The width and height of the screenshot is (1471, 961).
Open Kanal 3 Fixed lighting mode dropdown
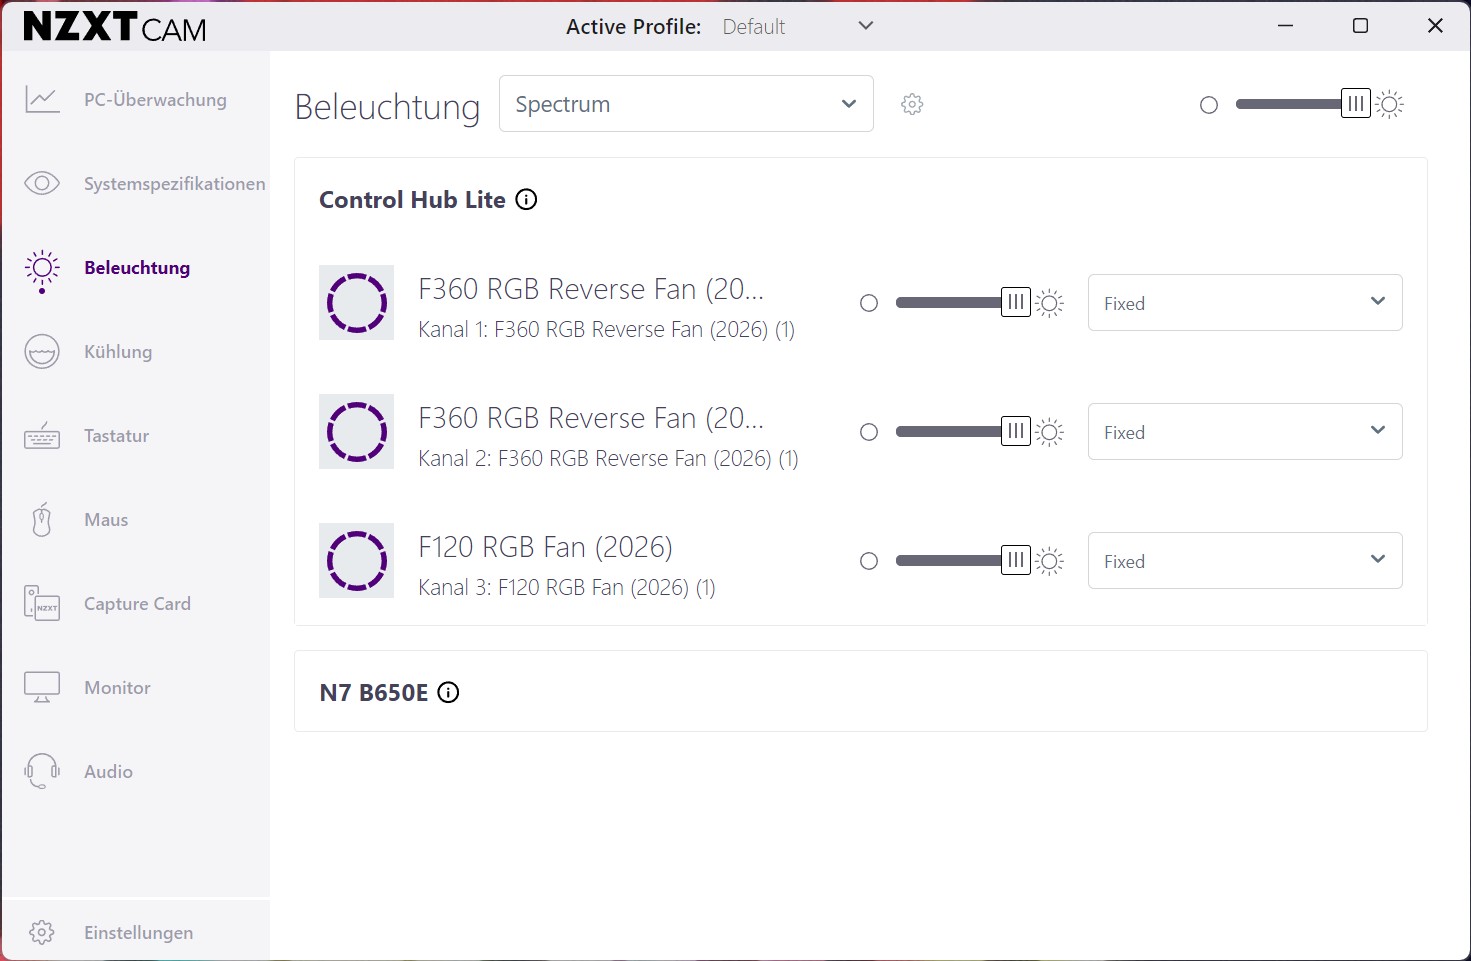pos(1245,561)
